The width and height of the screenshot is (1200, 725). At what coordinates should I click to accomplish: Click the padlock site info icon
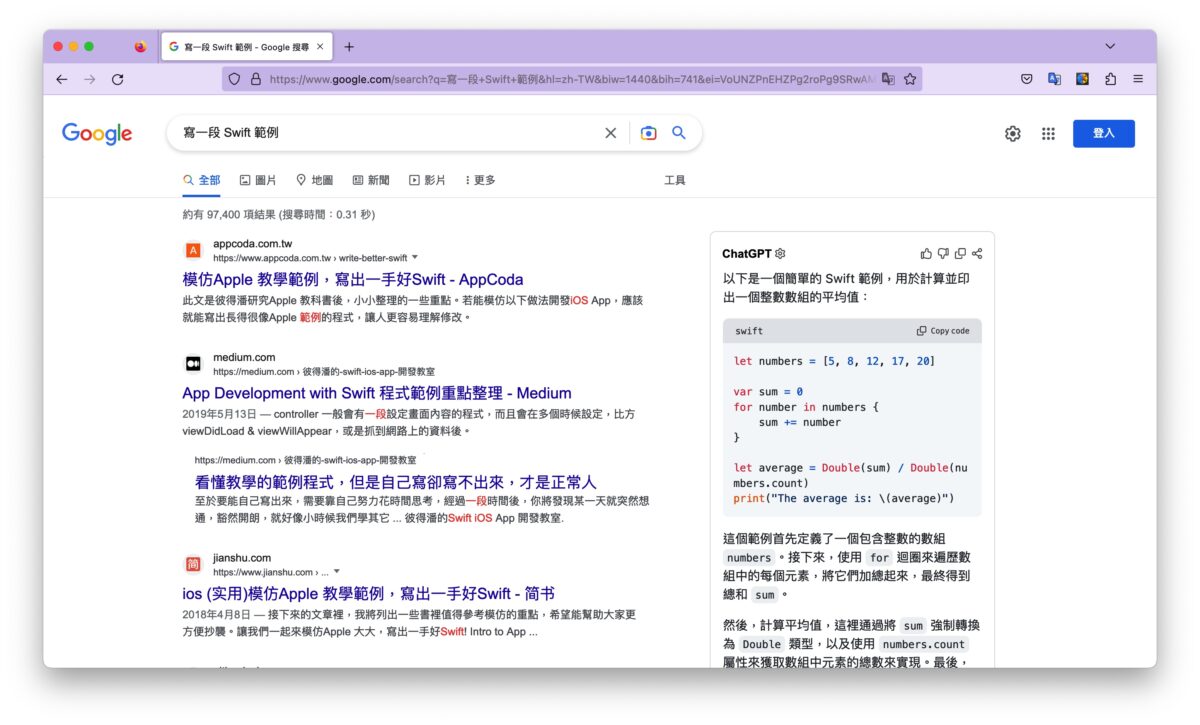255,79
